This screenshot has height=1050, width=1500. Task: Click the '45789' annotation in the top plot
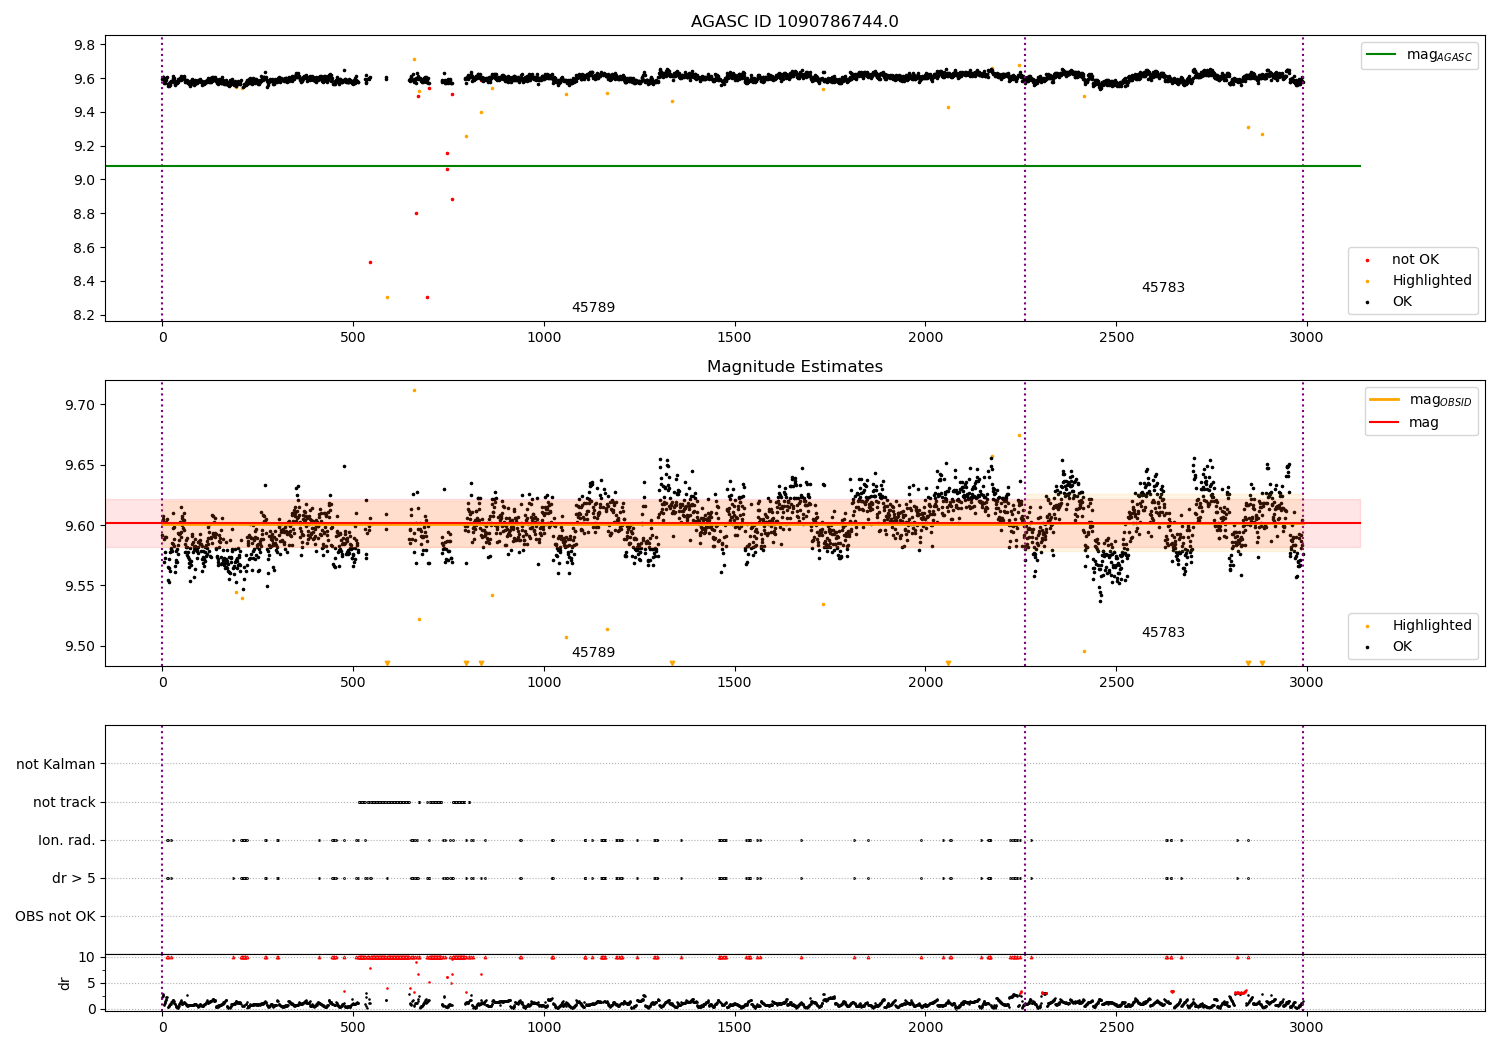click(593, 308)
